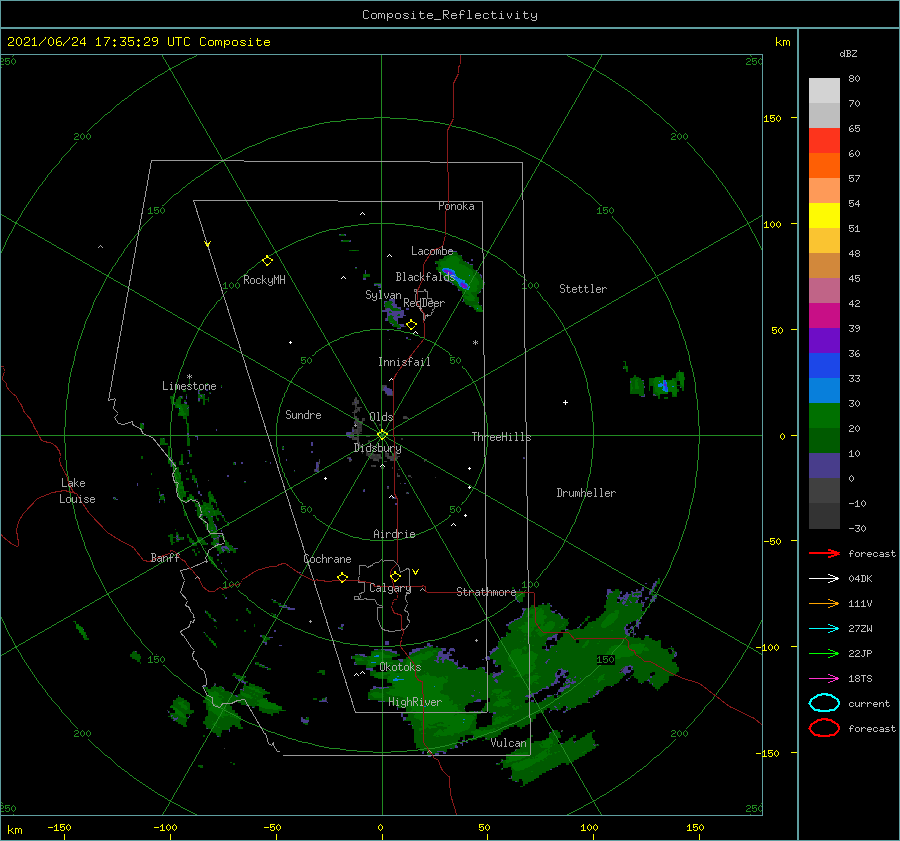Click the Lacombe city label
The width and height of the screenshot is (900, 841).
point(432,251)
